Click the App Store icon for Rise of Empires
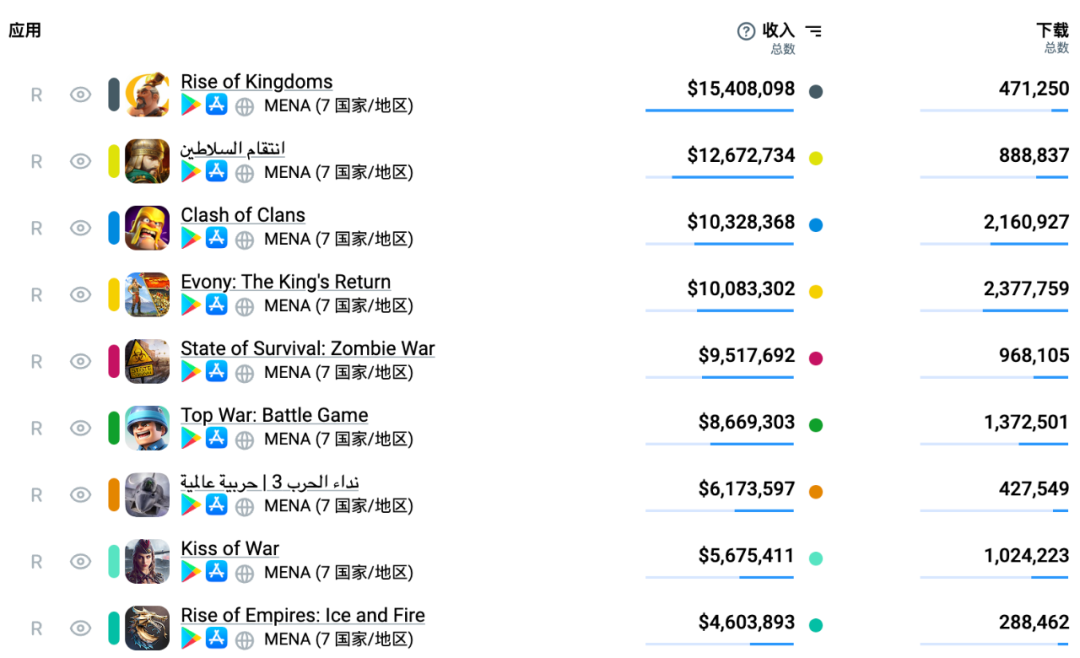This screenshot has height=658, width=1080. (x=217, y=639)
